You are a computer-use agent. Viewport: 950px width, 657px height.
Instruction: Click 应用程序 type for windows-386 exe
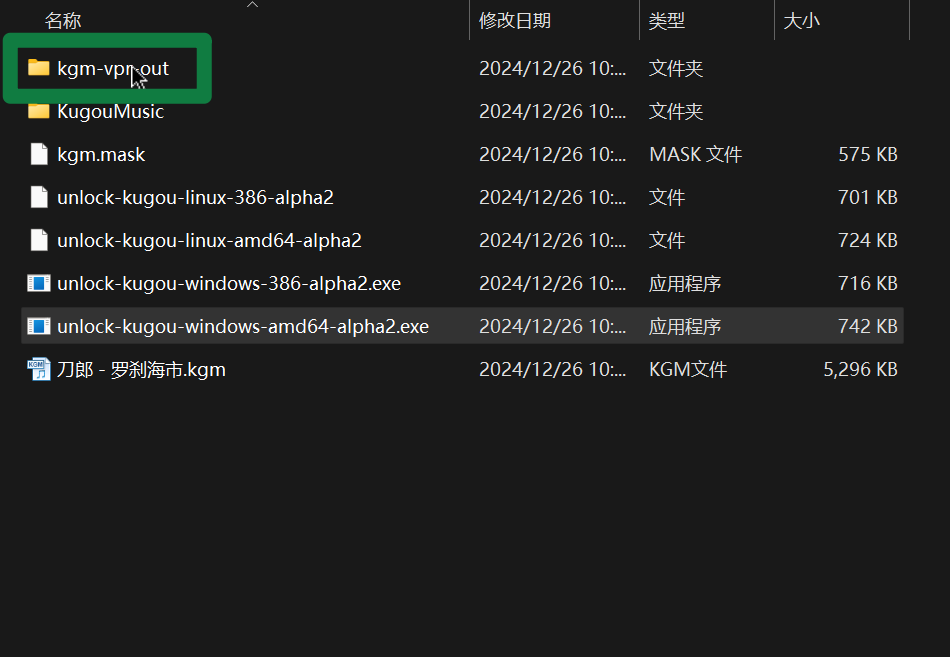(x=685, y=284)
